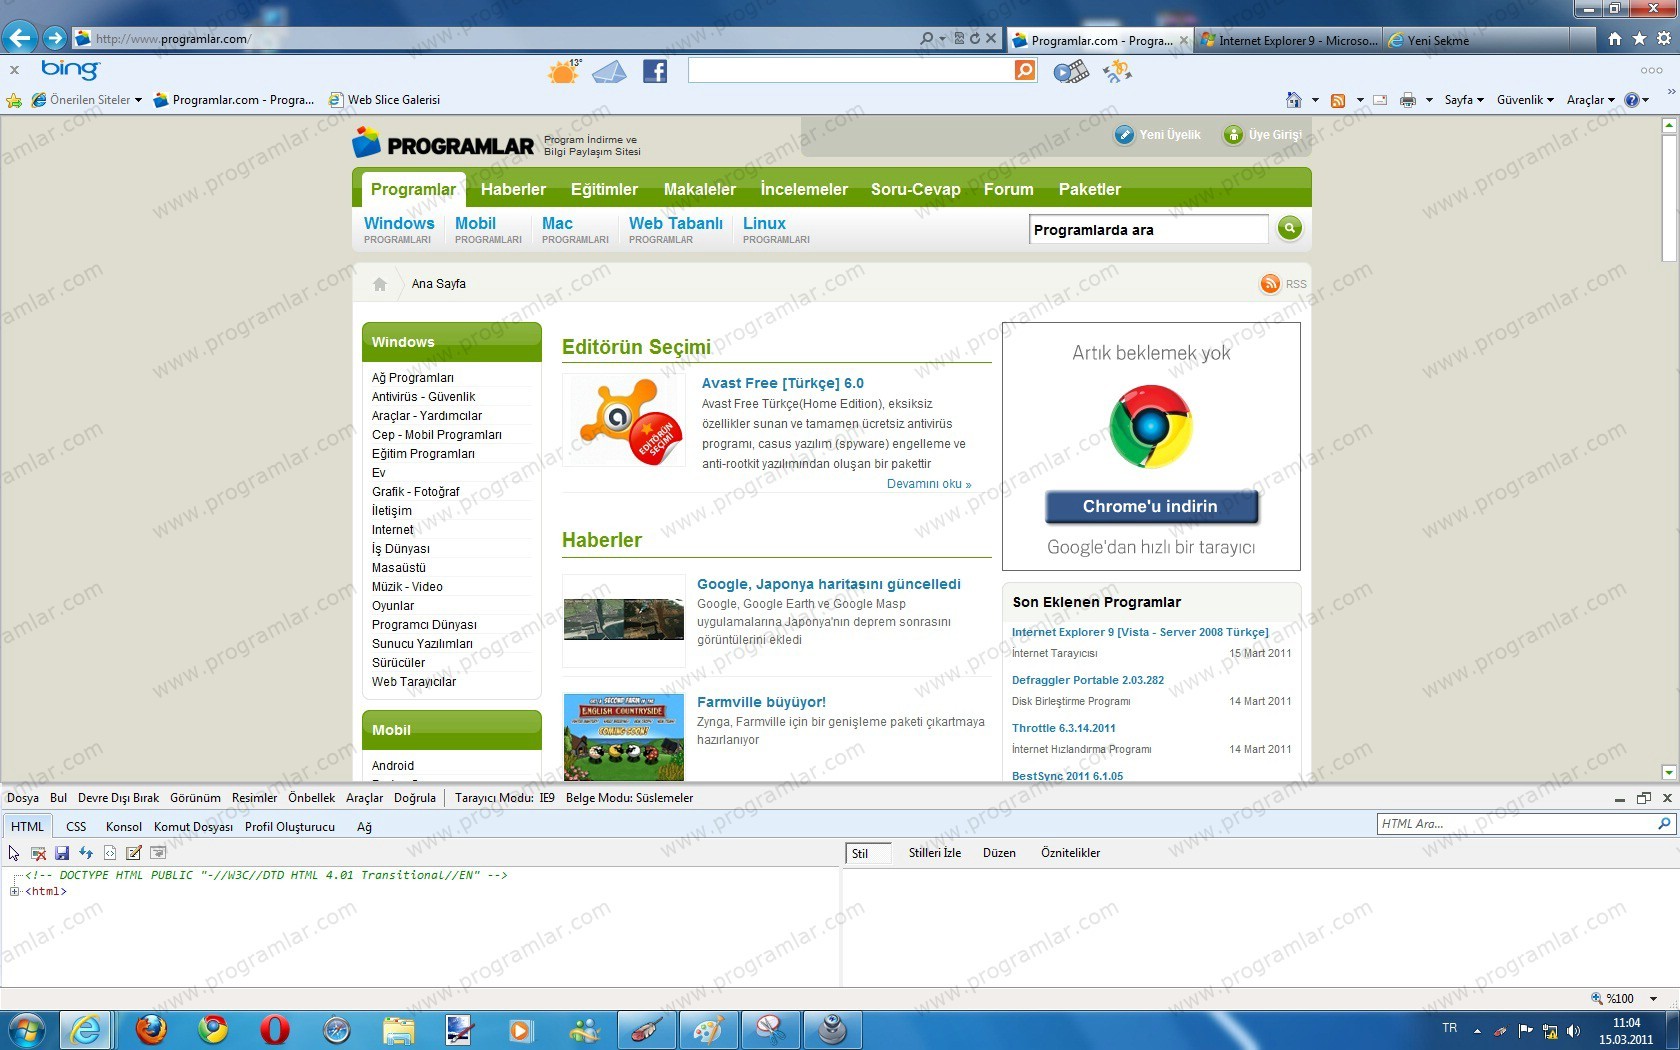Launch Firefox from the taskbar
The width and height of the screenshot is (1680, 1050).
pos(151,1029)
